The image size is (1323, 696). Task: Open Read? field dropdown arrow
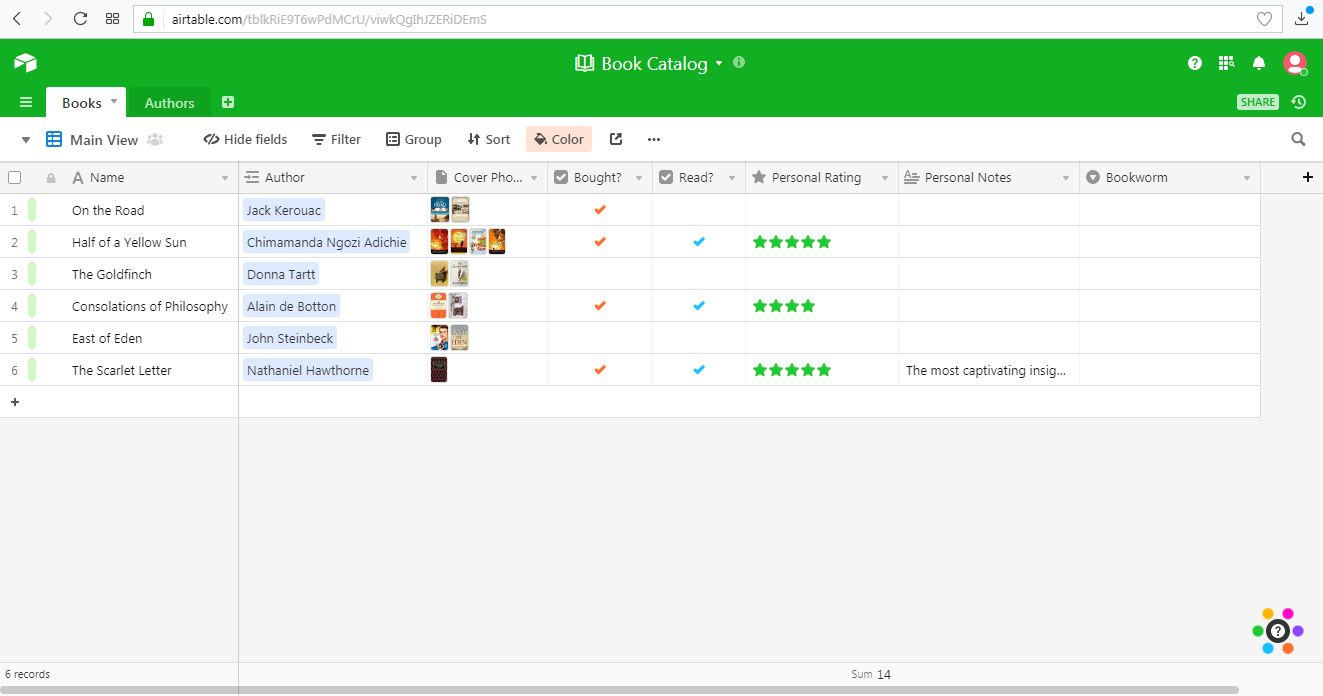click(x=732, y=178)
